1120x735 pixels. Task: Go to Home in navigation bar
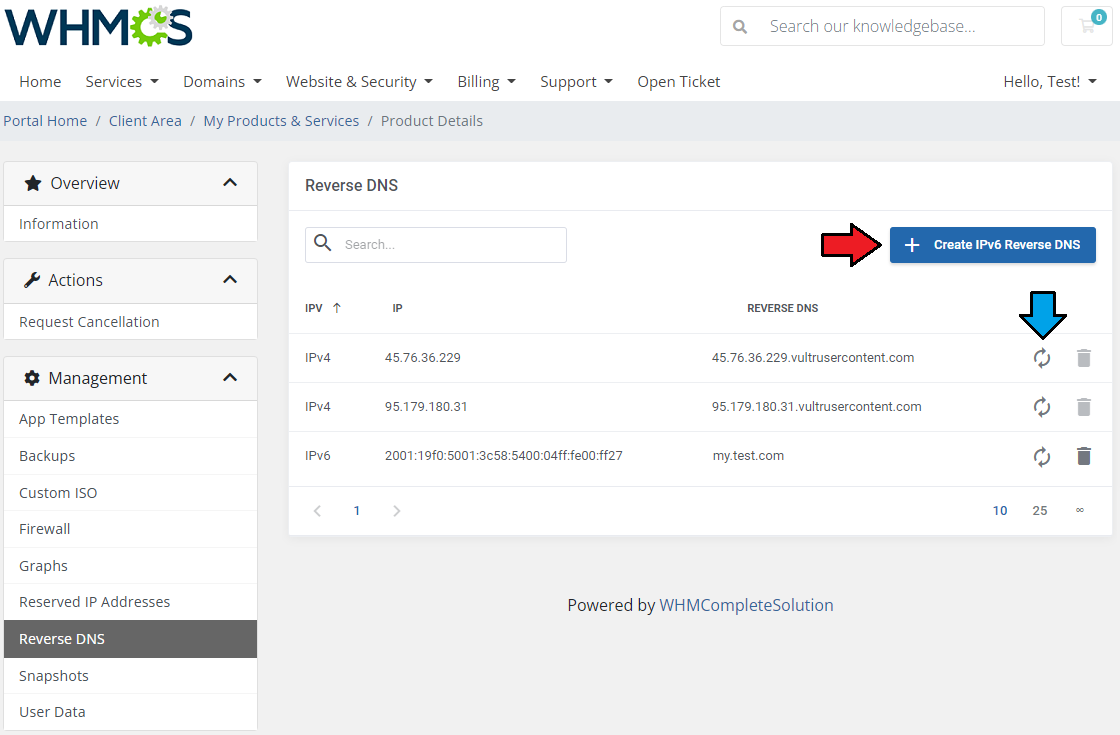tap(40, 82)
